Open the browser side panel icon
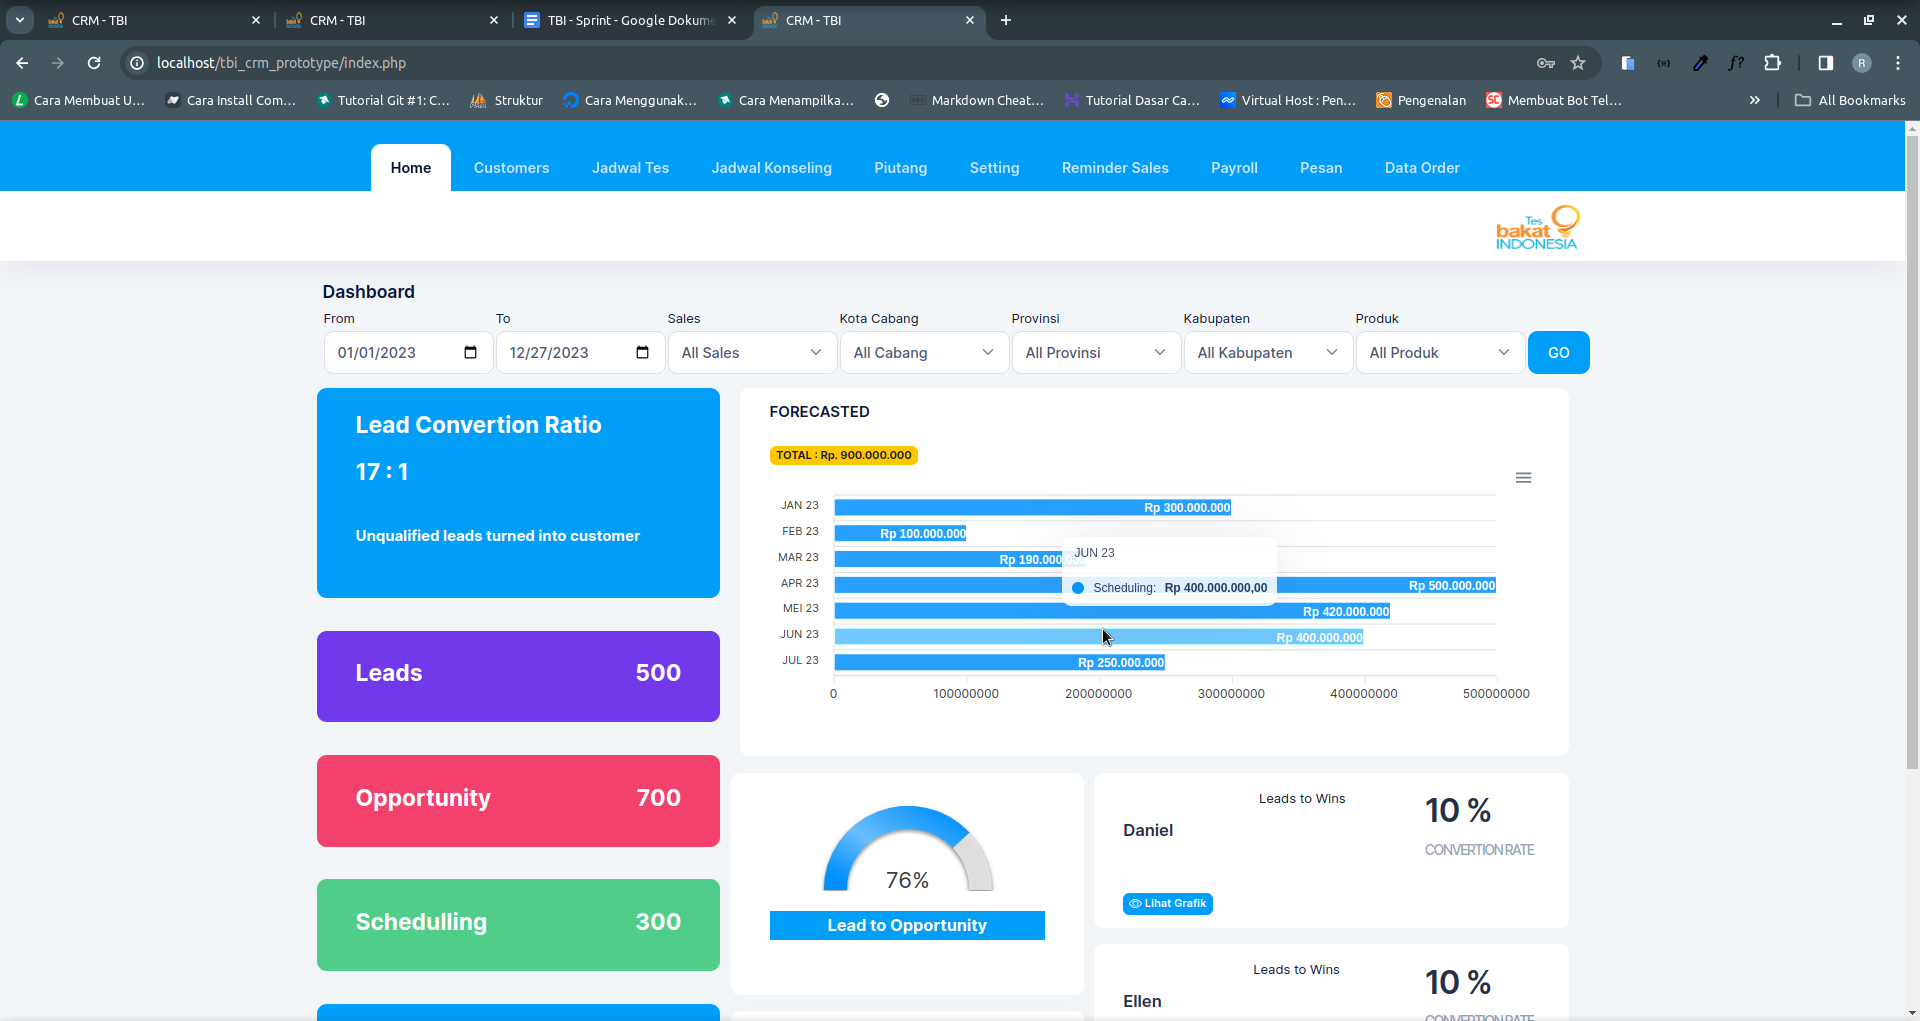Screen dimensions: 1920x1021 tap(1825, 63)
